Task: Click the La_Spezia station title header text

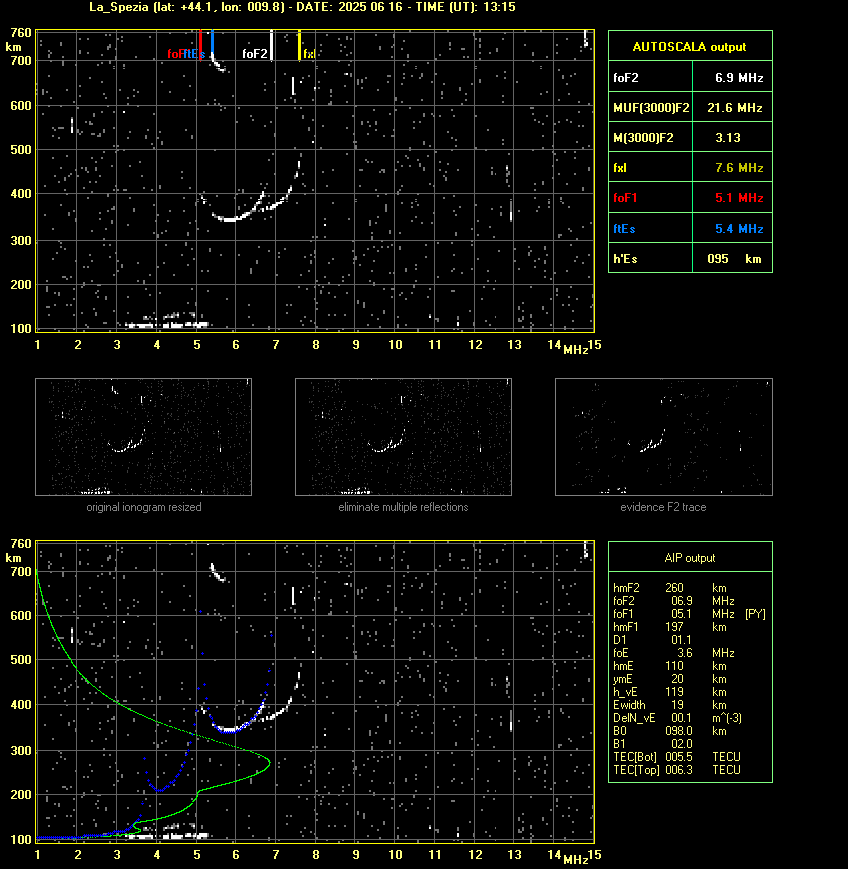Action: point(302,7)
